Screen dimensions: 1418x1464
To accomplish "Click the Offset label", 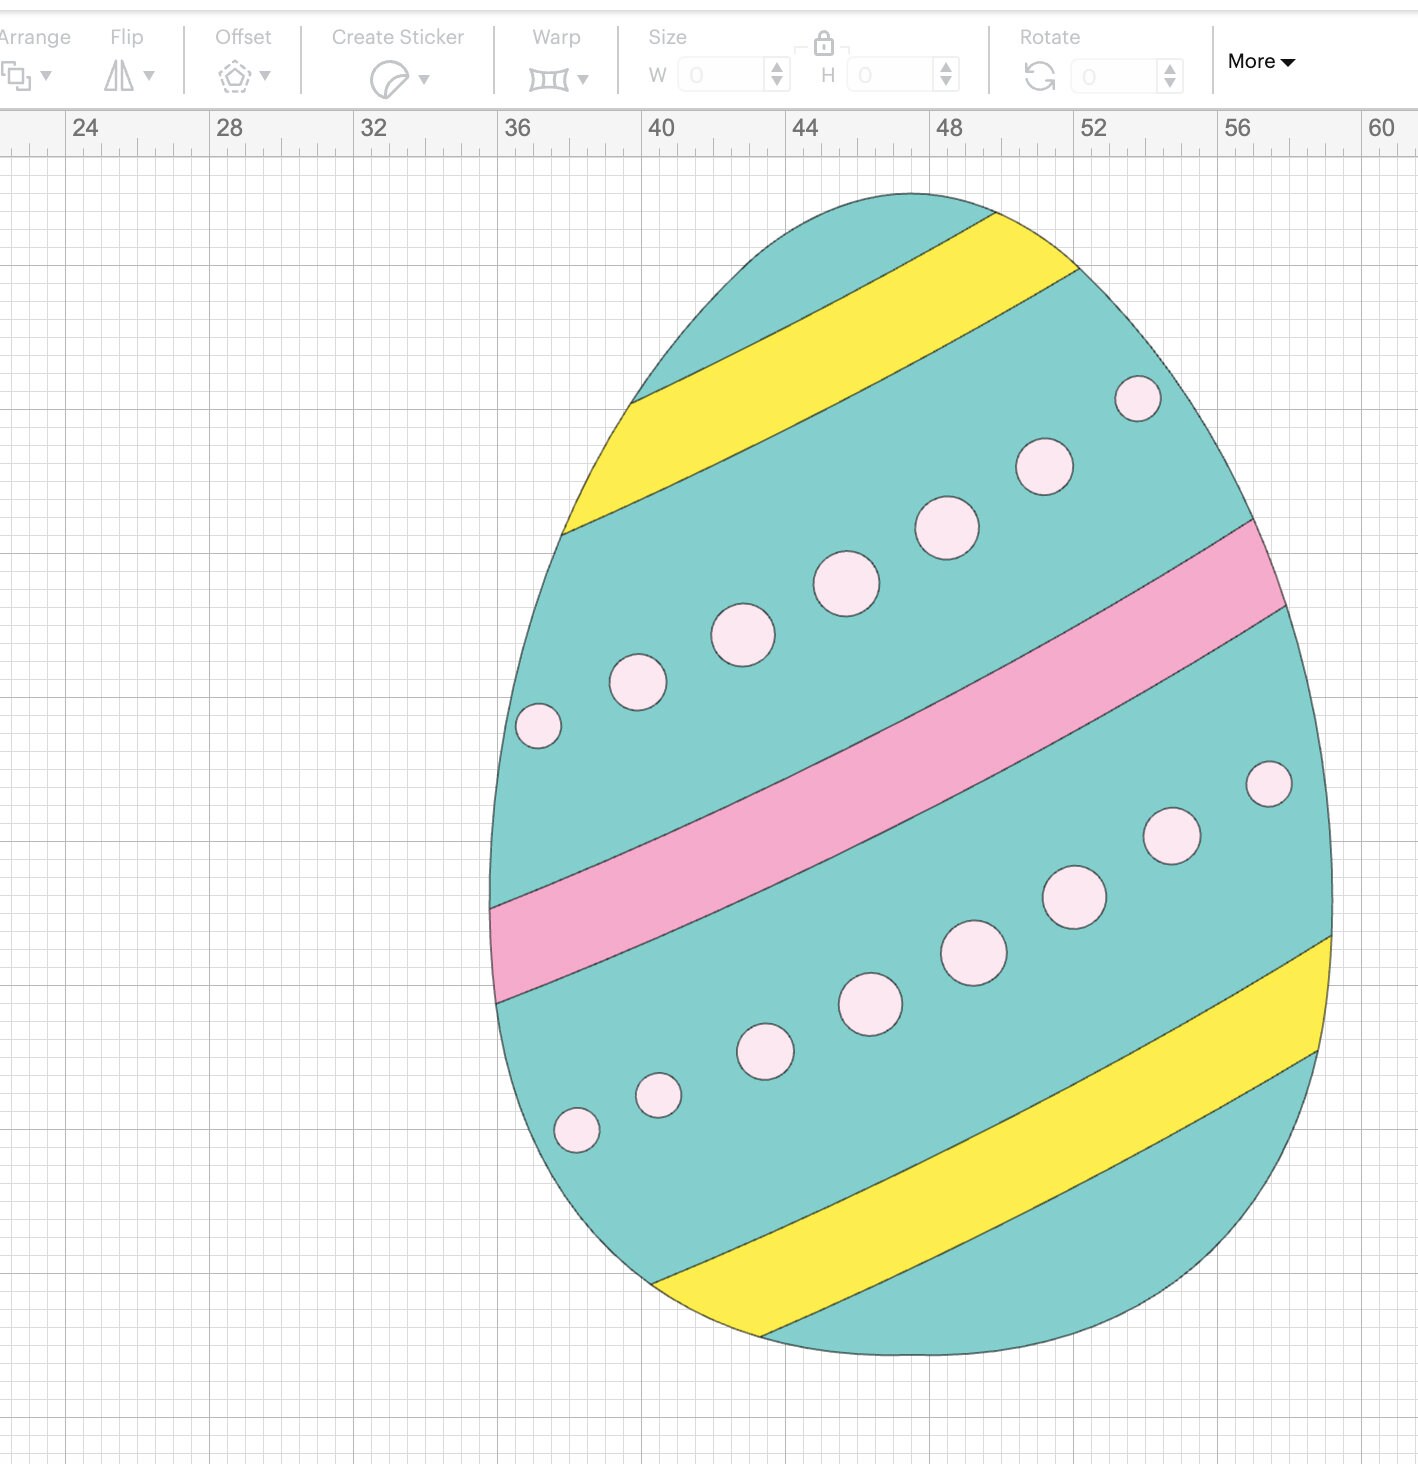I will tap(243, 37).
